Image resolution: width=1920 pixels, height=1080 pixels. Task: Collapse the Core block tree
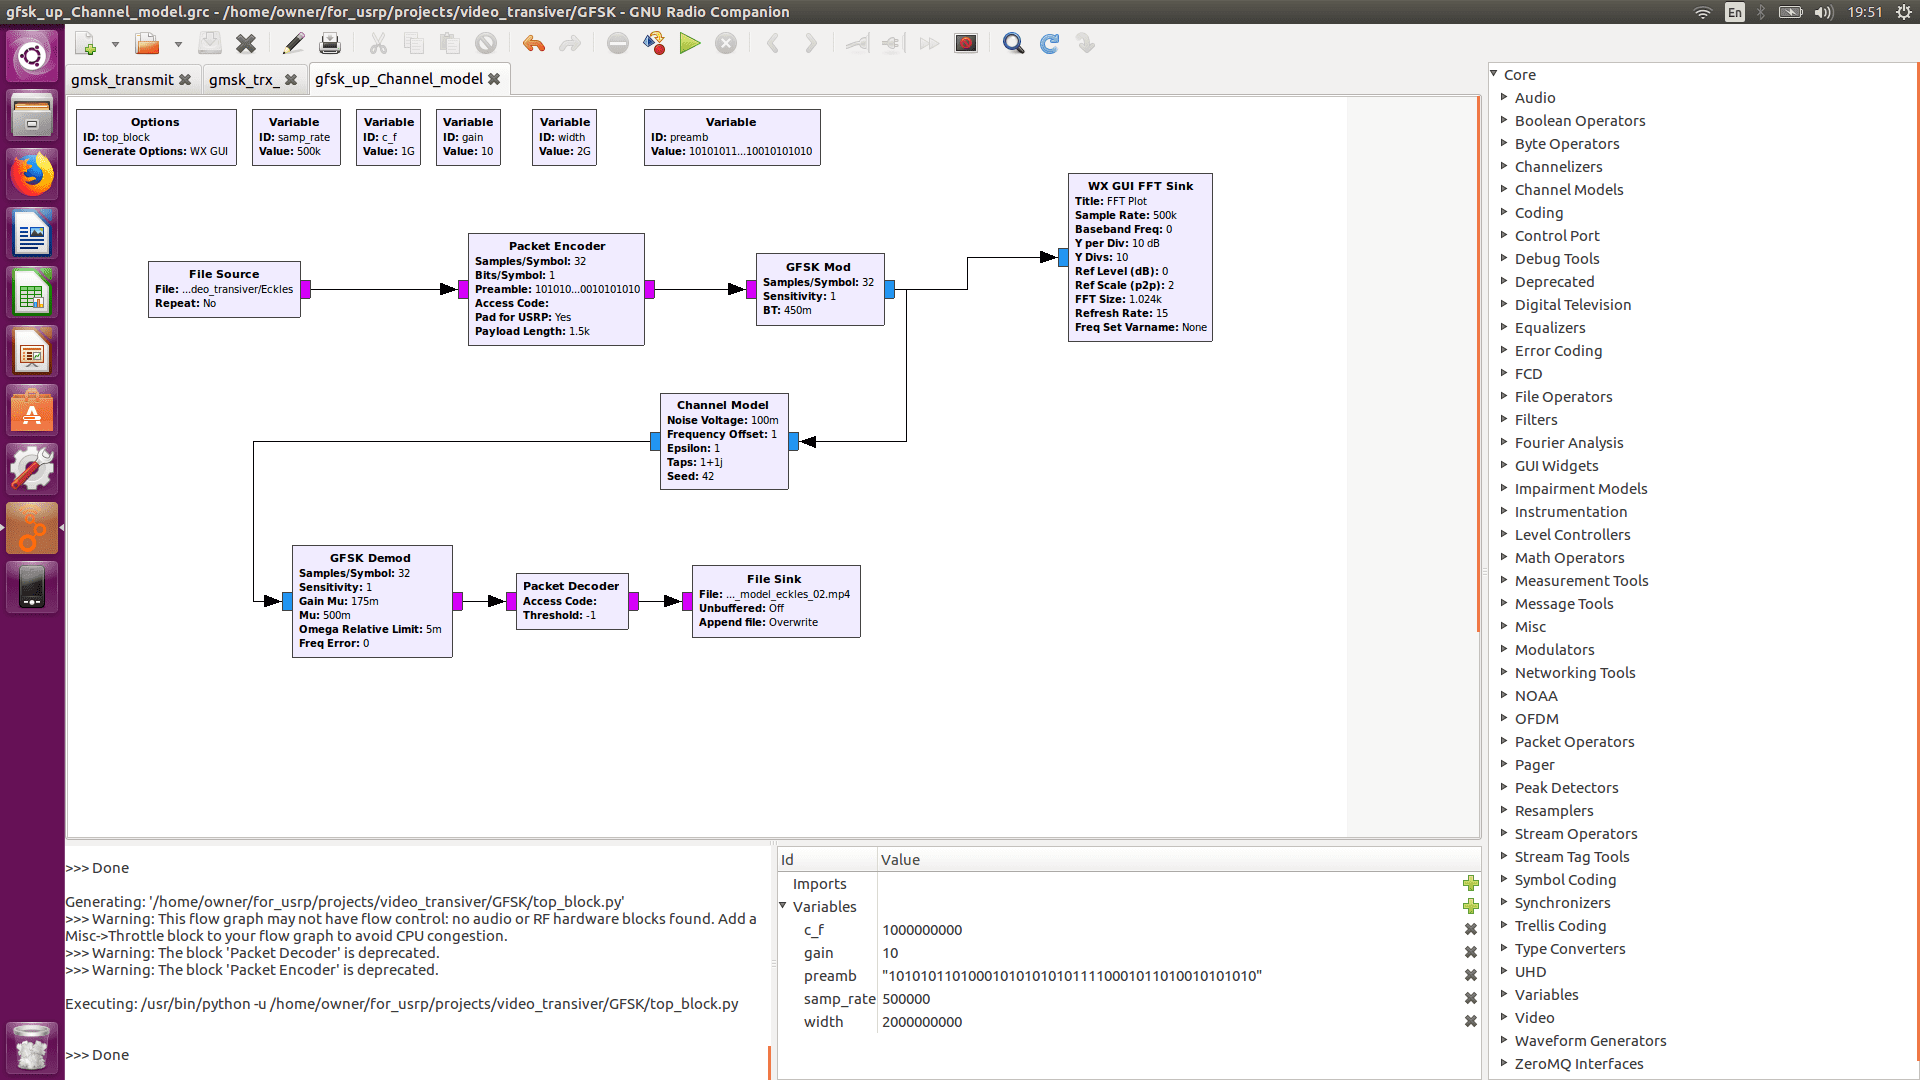coord(1494,74)
